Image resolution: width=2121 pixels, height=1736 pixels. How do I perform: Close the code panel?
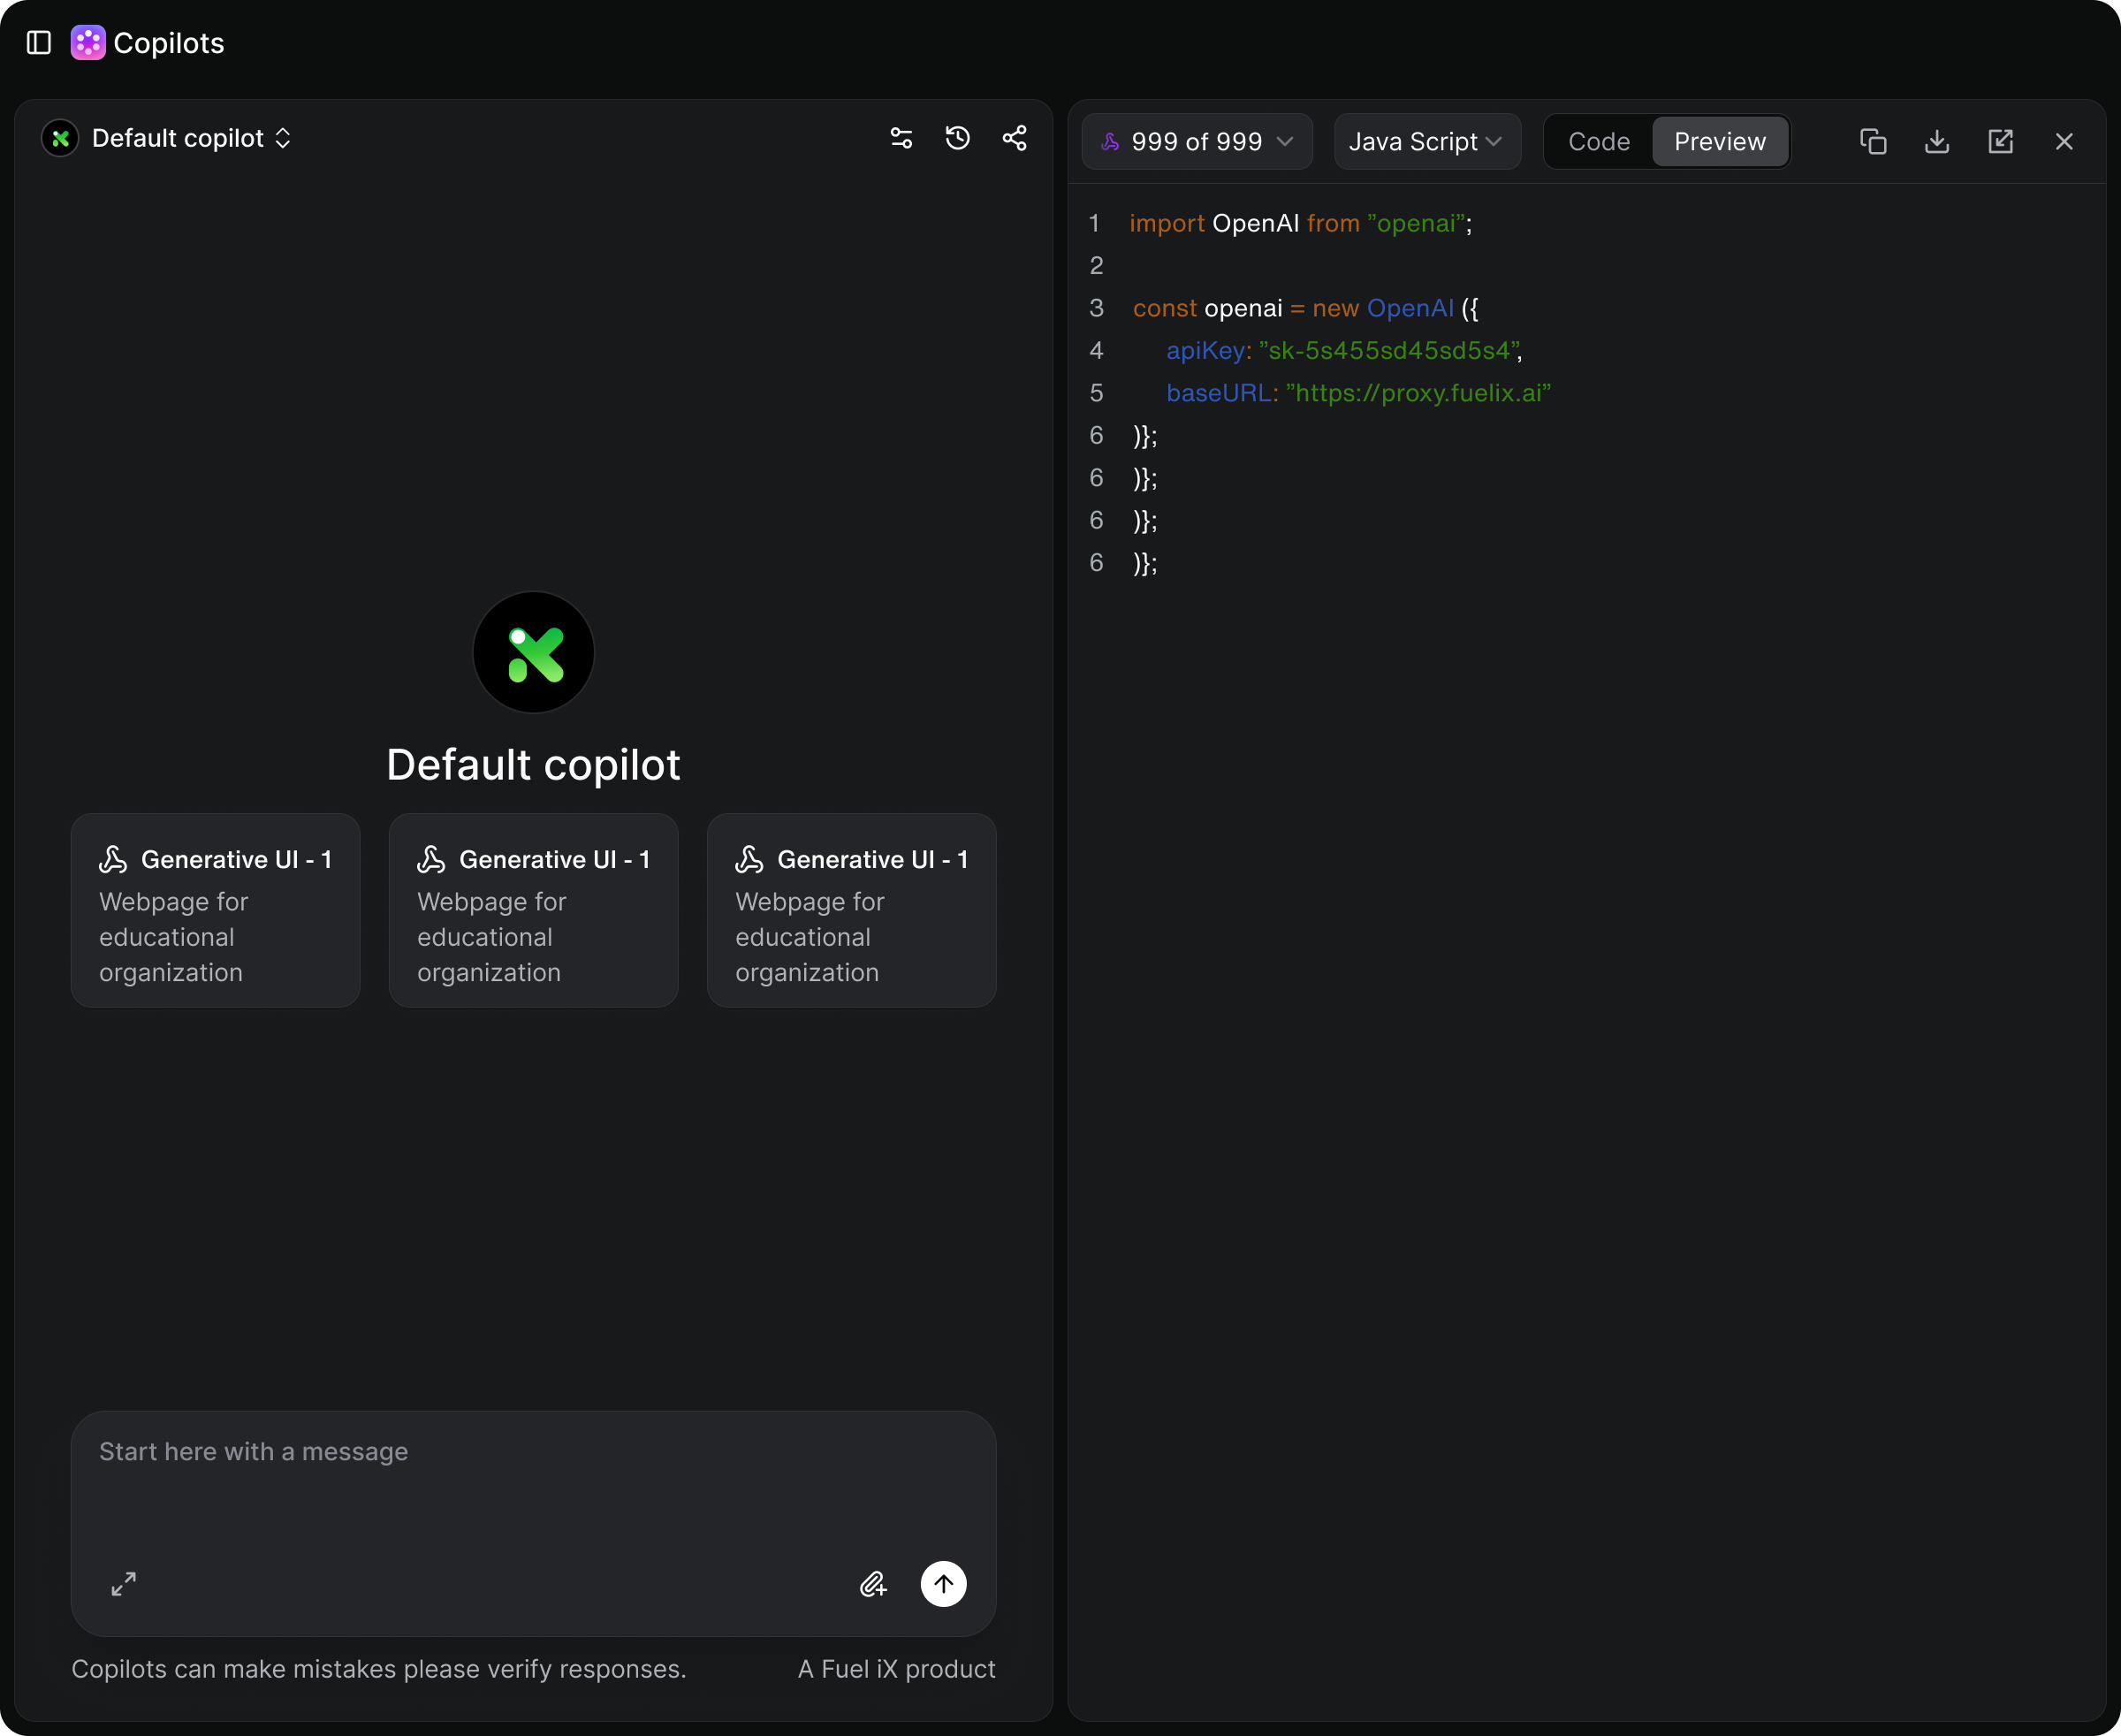click(2064, 142)
